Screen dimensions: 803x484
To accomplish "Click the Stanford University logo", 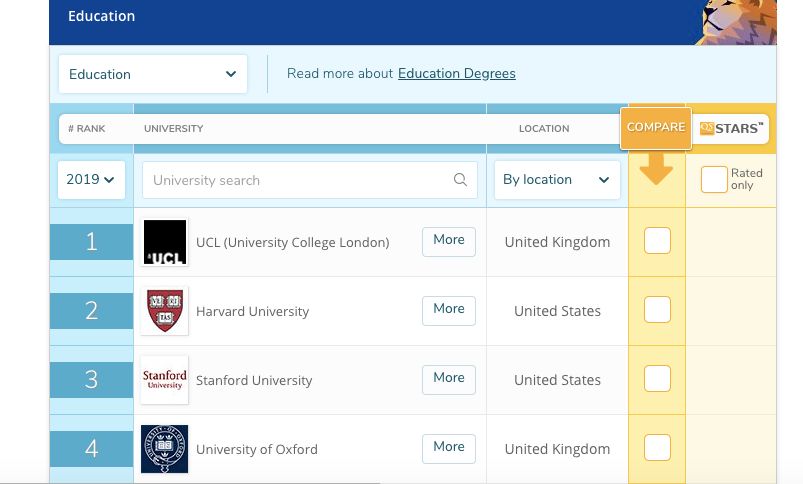I will [x=164, y=380].
